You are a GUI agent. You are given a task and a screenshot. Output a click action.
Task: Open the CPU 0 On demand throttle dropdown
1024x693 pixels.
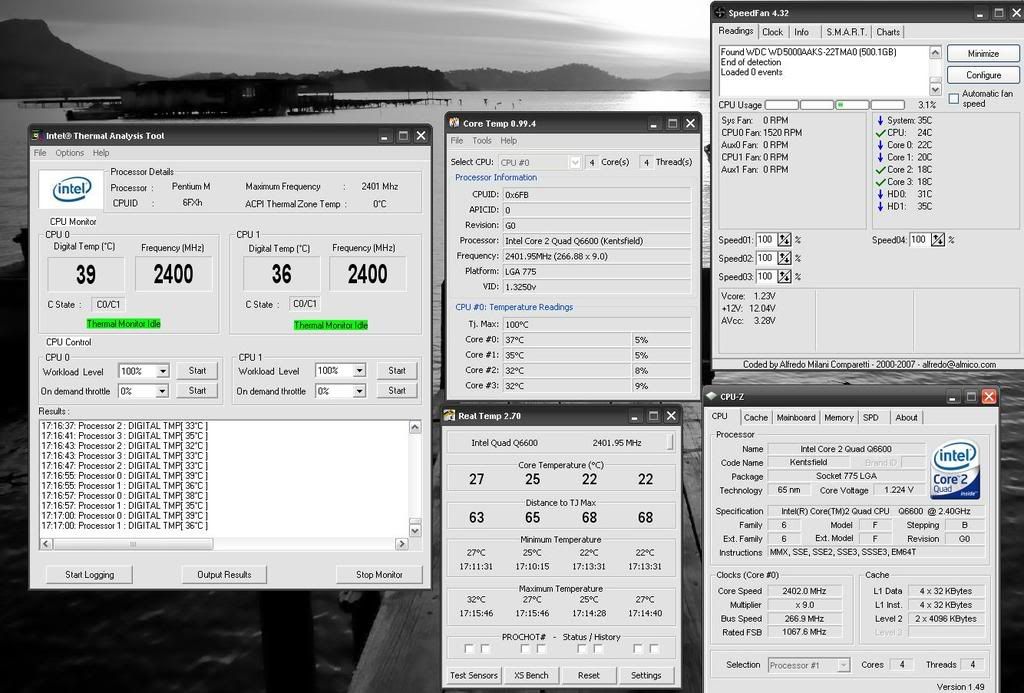[x=163, y=391]
